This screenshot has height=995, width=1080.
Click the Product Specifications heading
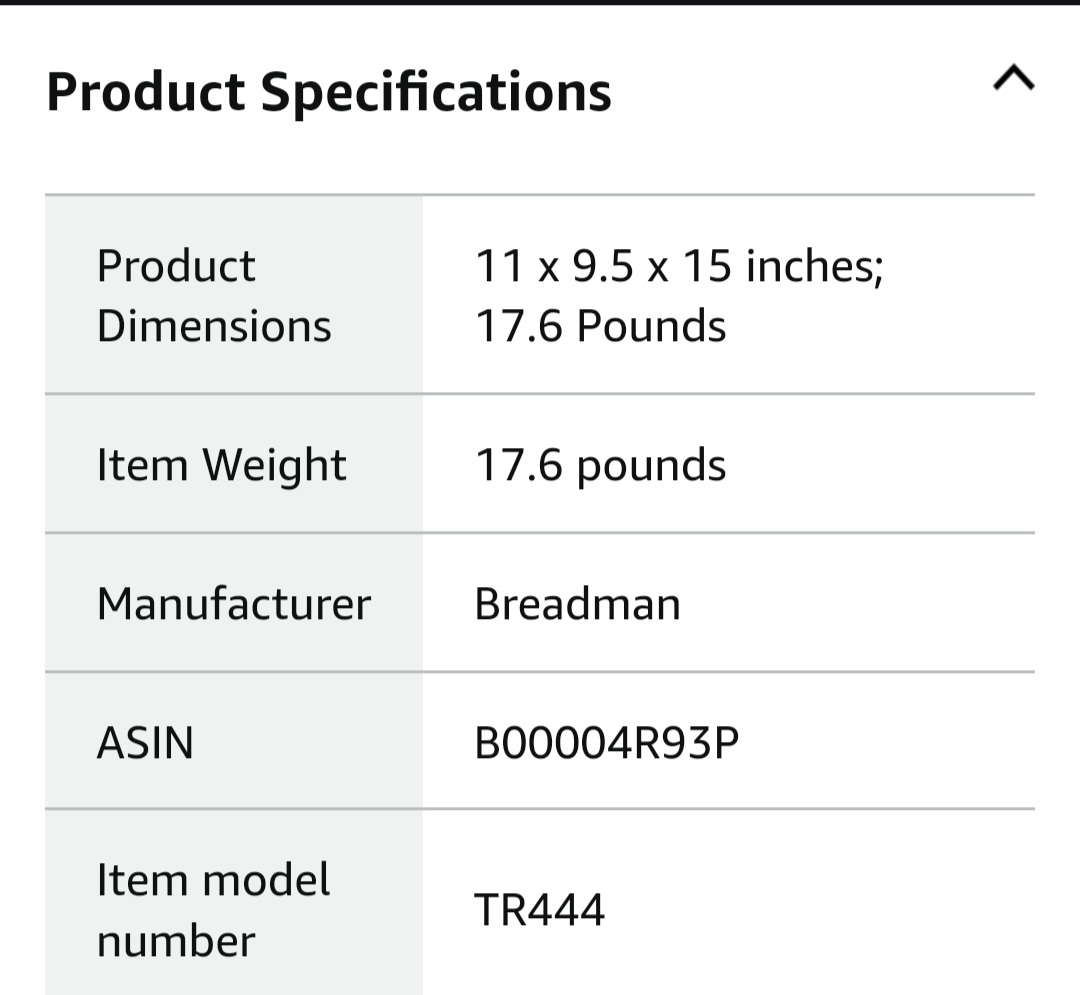click(330, 91)
